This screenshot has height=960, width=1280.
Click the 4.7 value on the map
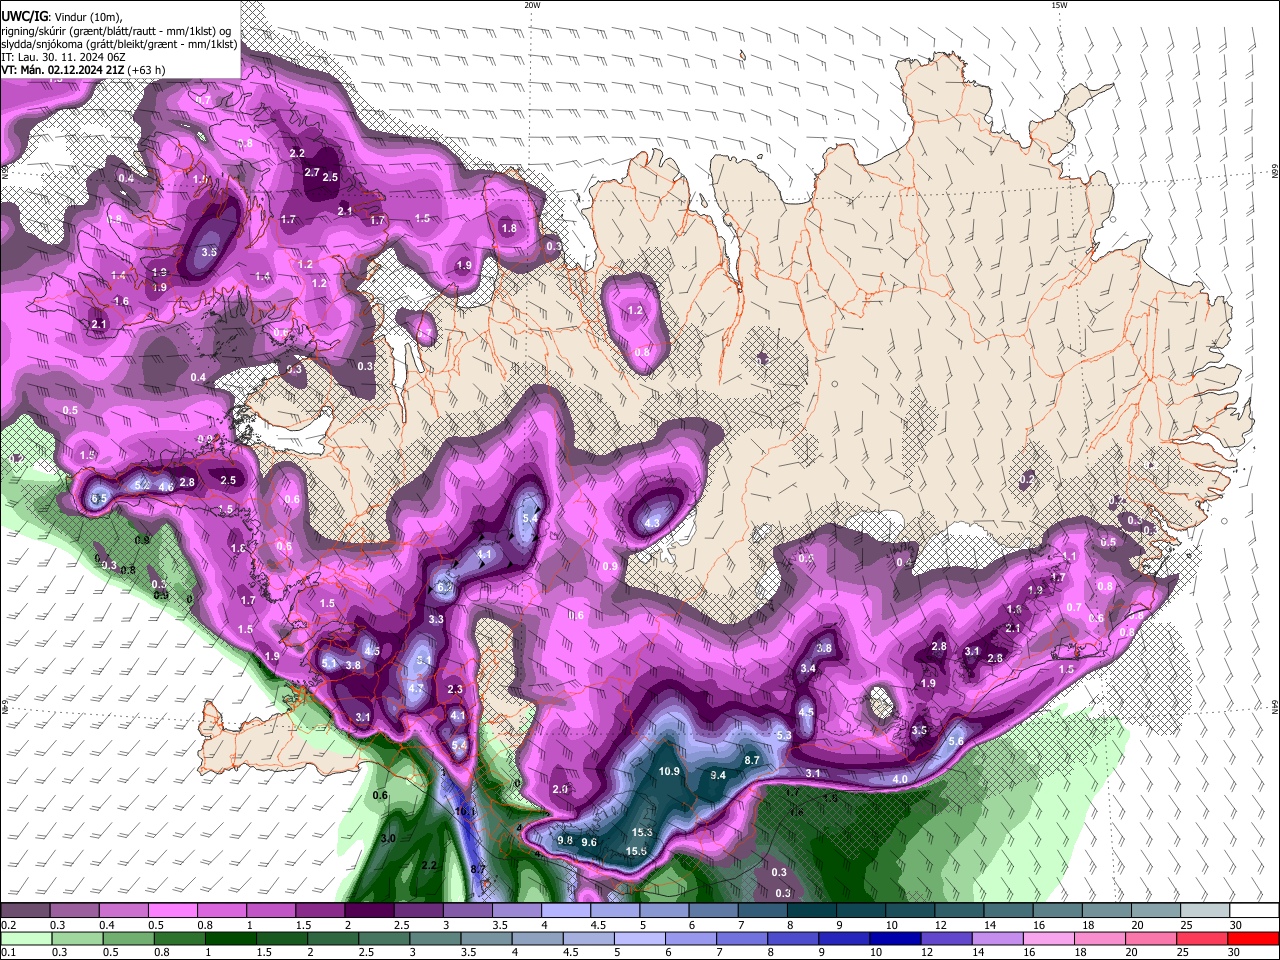(416, 688)
